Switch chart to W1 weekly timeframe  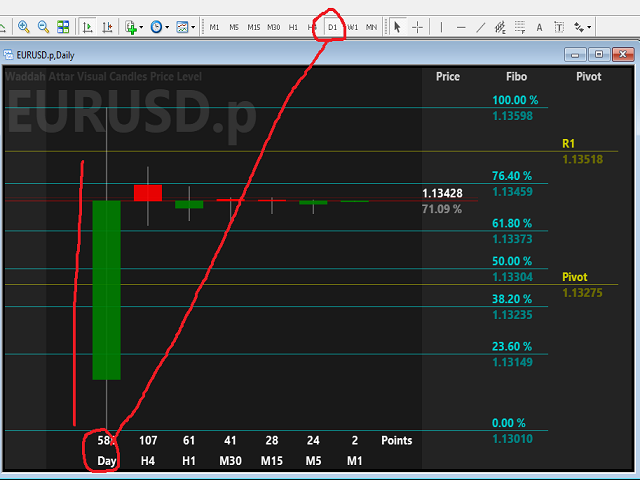pyautogui.click(x=352, y=27)
